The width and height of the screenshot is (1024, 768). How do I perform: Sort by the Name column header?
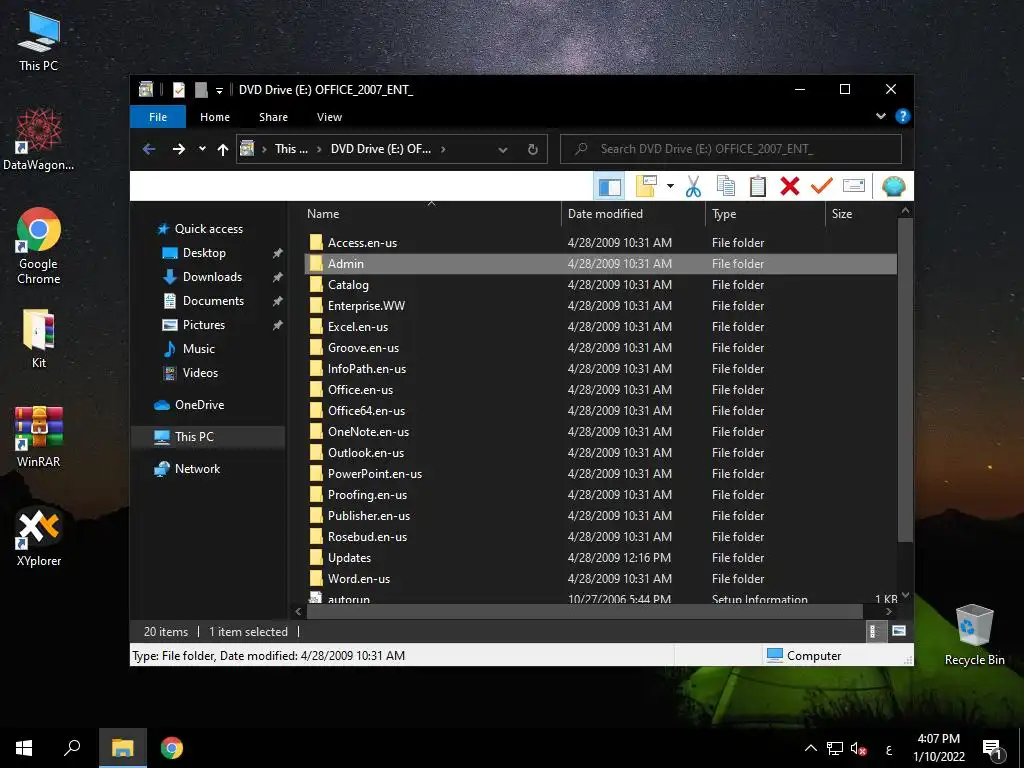click(x=432, y=214)
